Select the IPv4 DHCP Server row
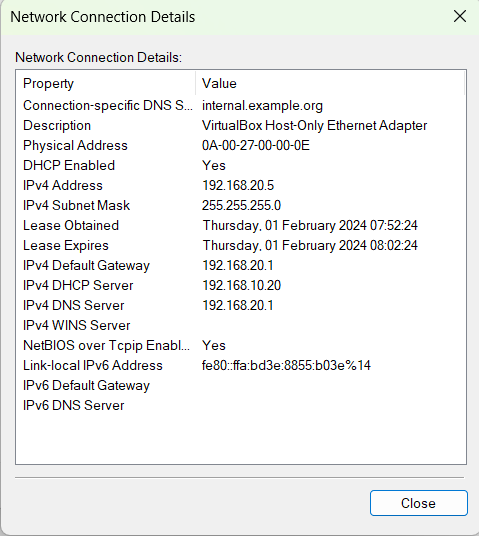479x536 pixels. [241, 285]
